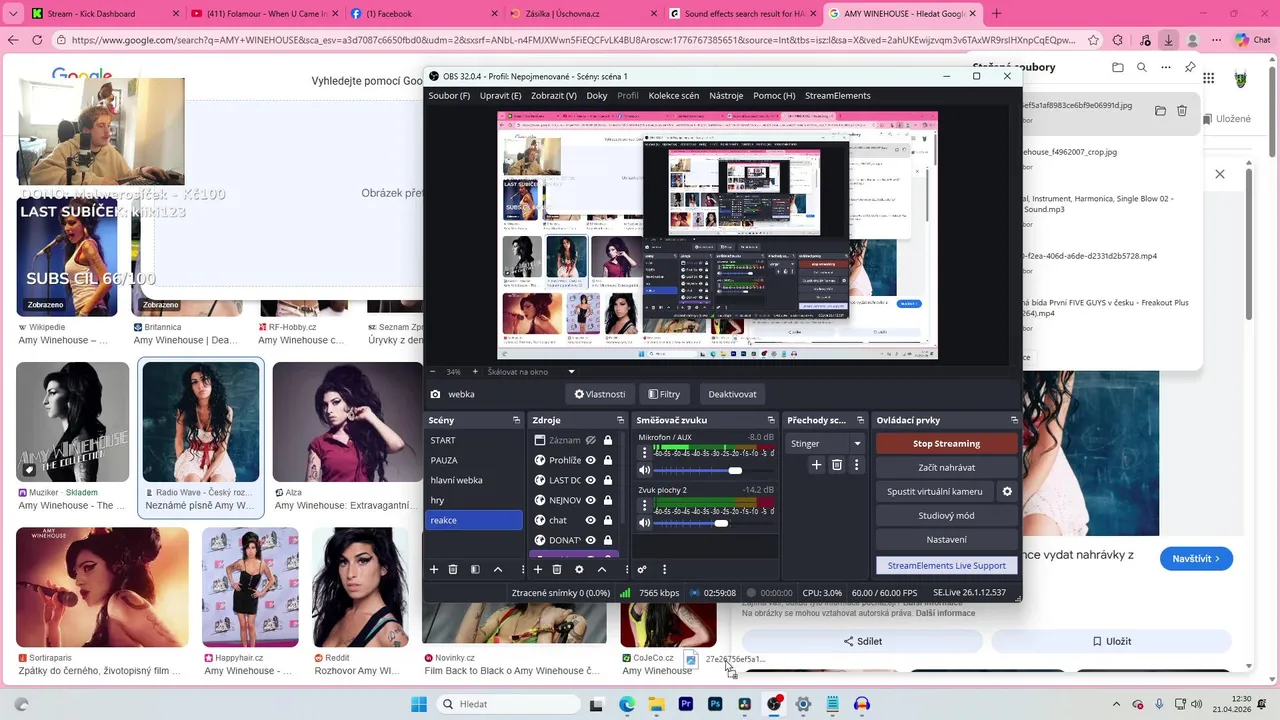Hide the DONATY source with the eye icon
This screenshot has height=720, width=1280.
(x=591, y=540)
